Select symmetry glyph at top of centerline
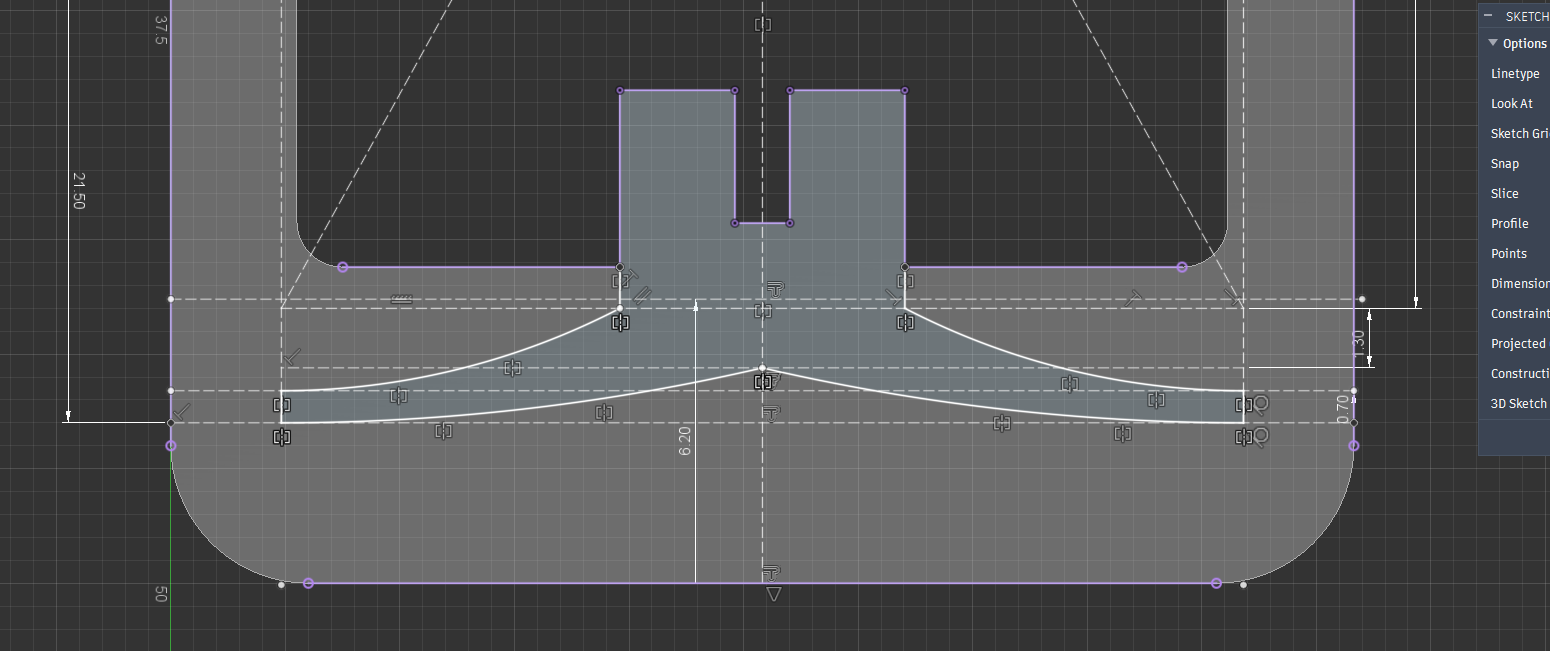Image resolution: width=1550 pixels, height=651 pixels. (763, 24)
